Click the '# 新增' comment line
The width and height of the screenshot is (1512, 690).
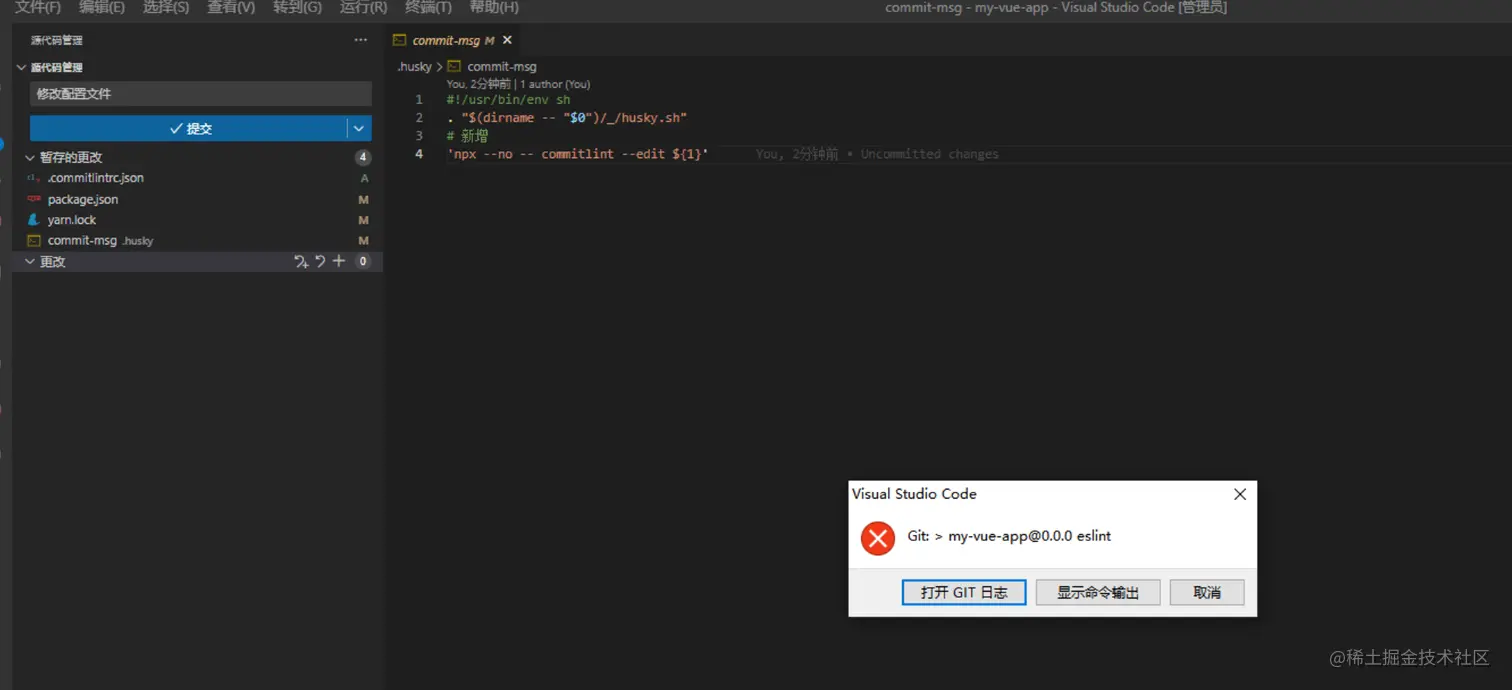pyautogui.click(x=467, y=136)
